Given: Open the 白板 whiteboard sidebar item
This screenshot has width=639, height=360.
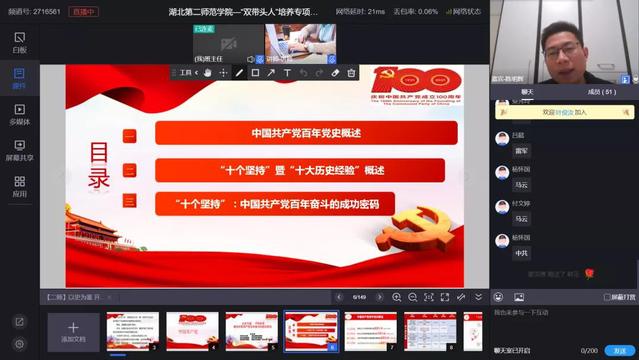Looking at the screenshot, I should [x=20, y=43].
